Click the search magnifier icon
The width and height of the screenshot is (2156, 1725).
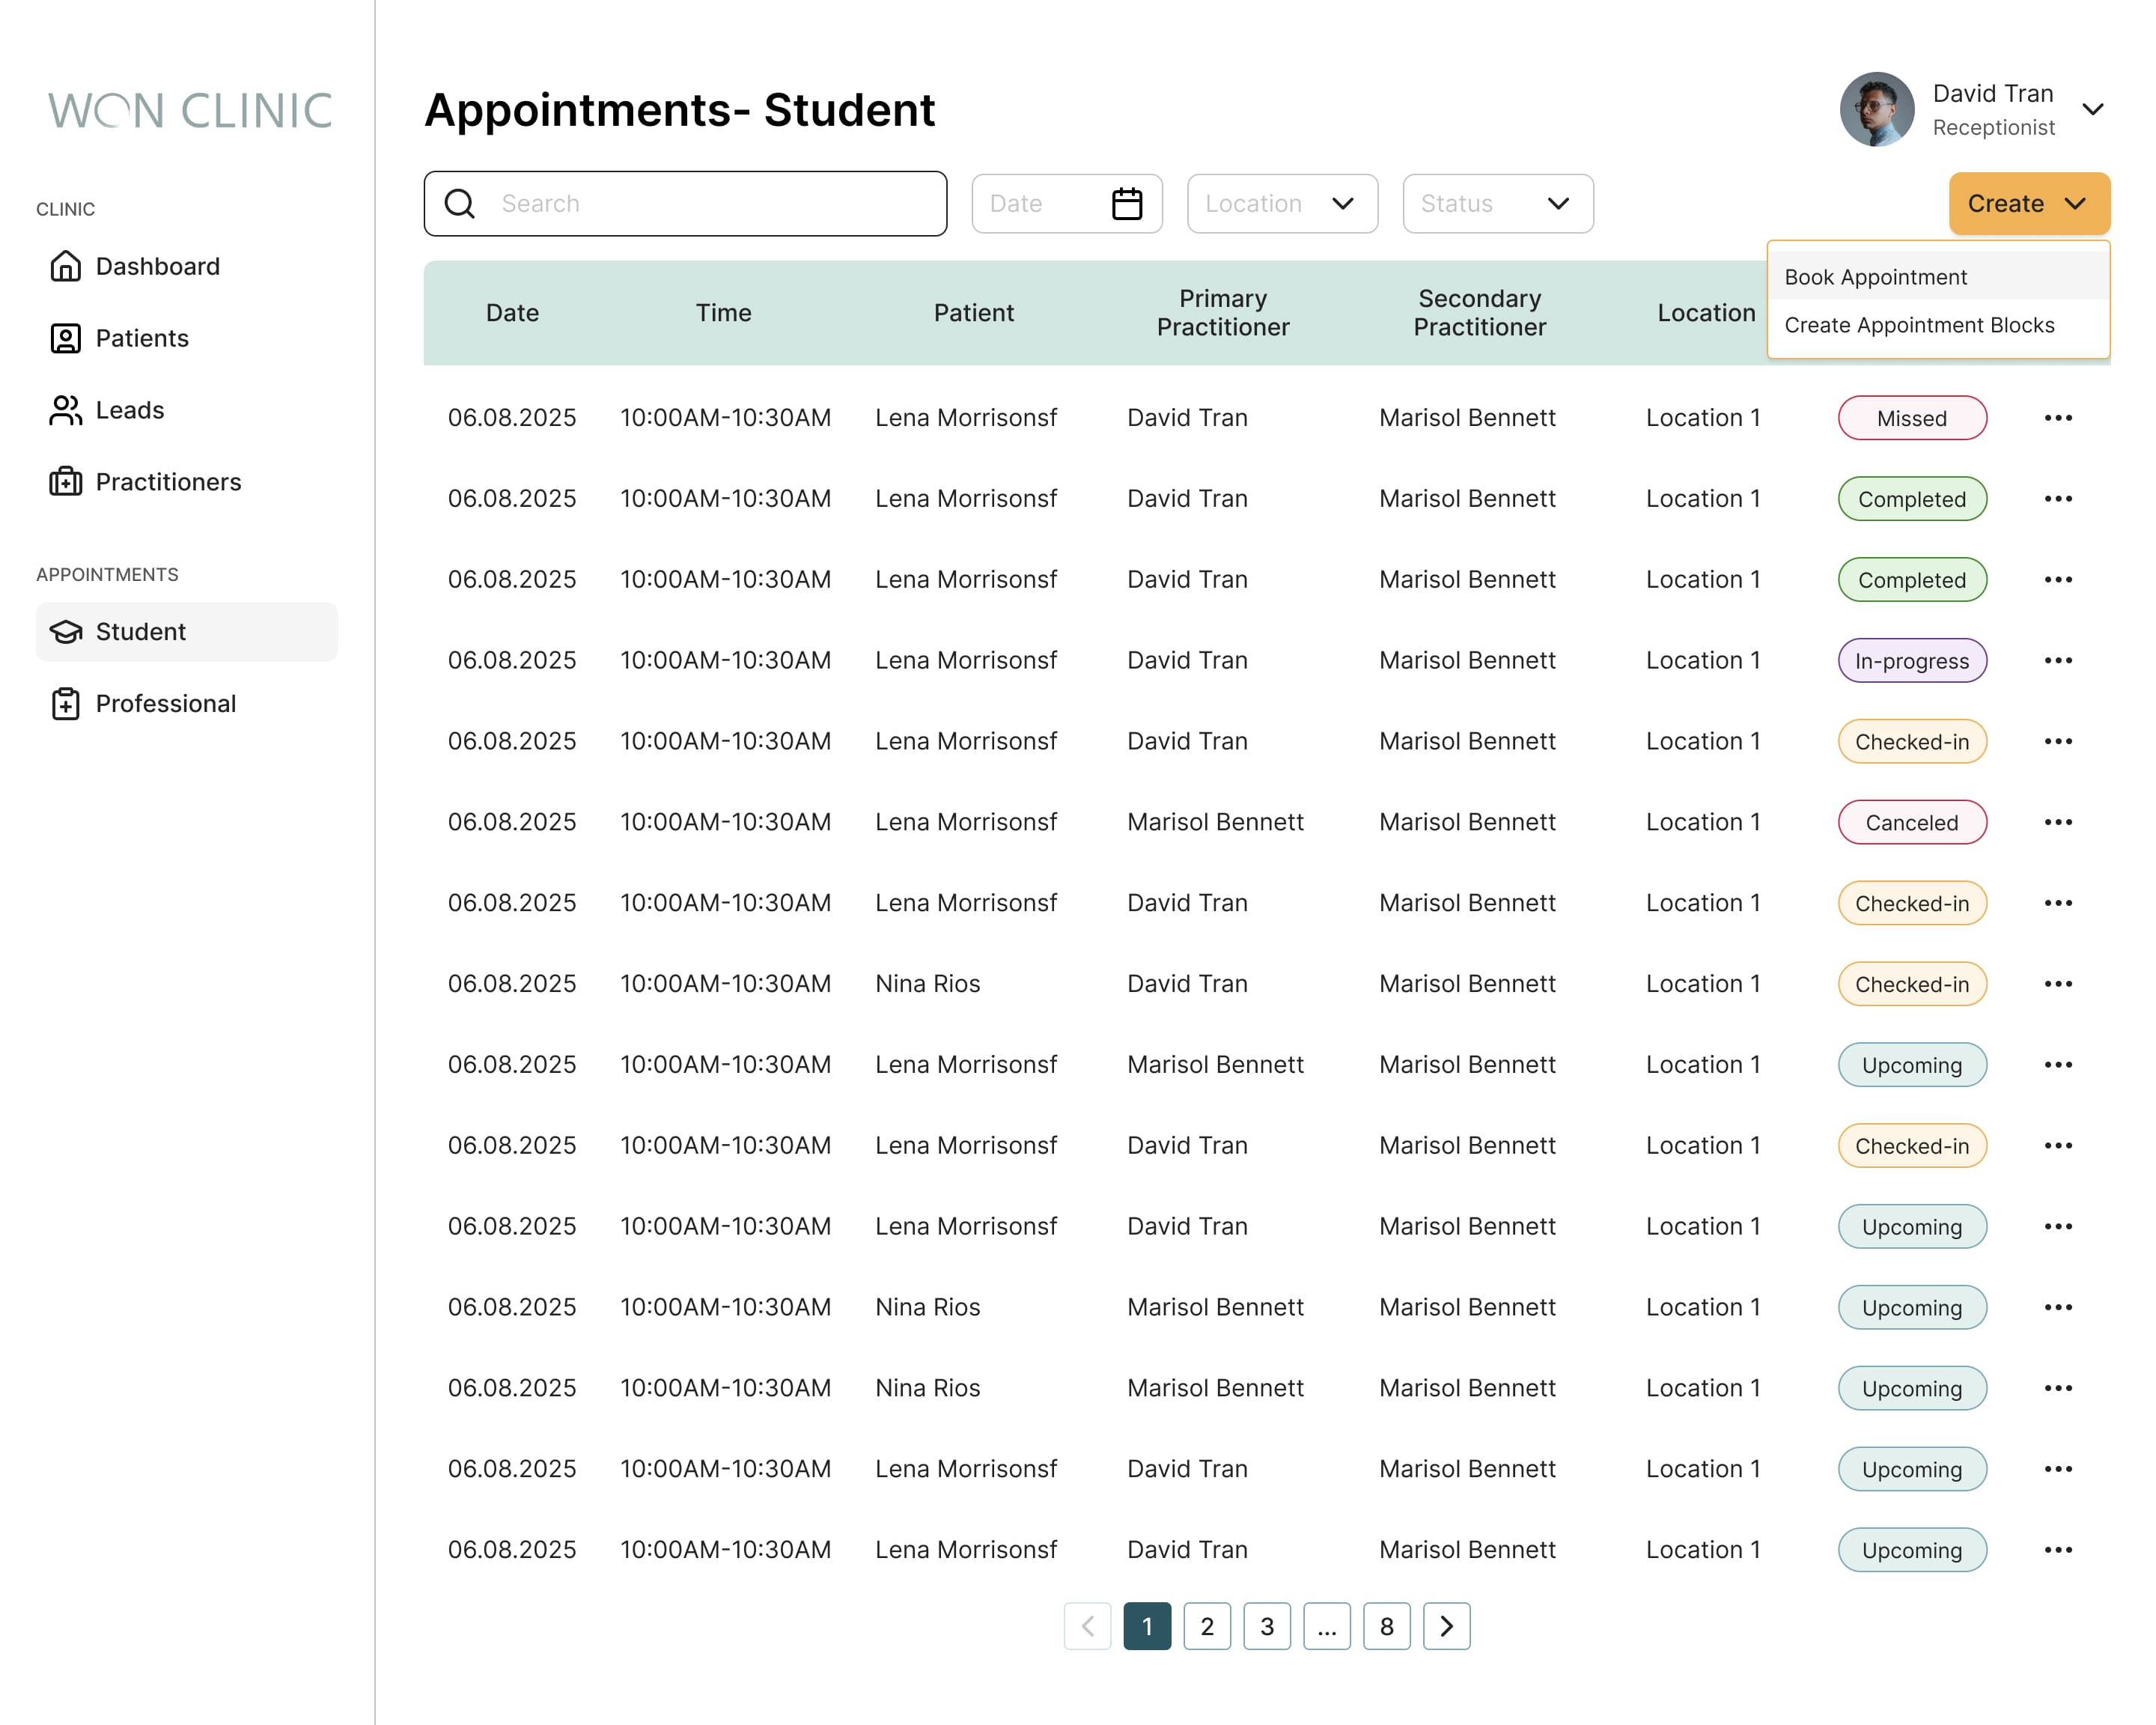point(460,204)
